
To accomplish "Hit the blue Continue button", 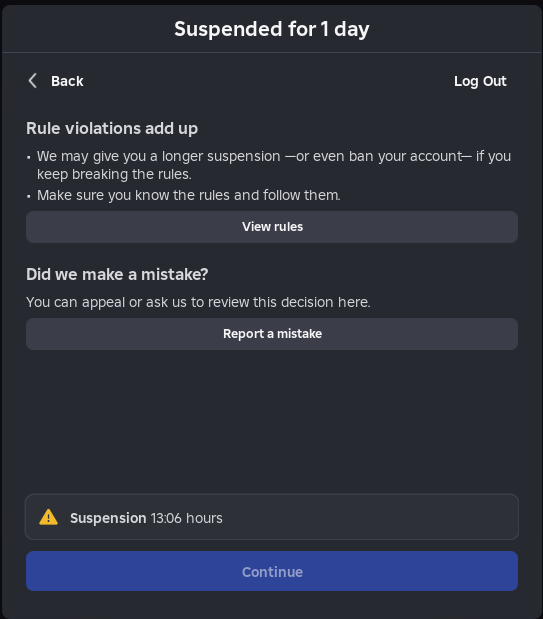I will (272, 571).
